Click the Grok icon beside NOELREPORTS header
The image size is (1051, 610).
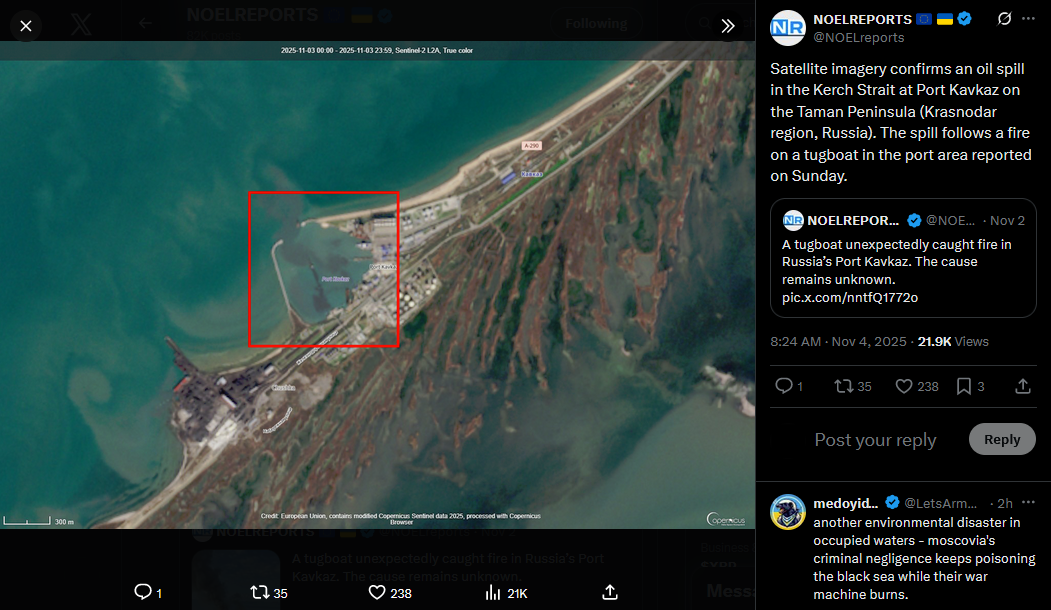click(1004, 19)
